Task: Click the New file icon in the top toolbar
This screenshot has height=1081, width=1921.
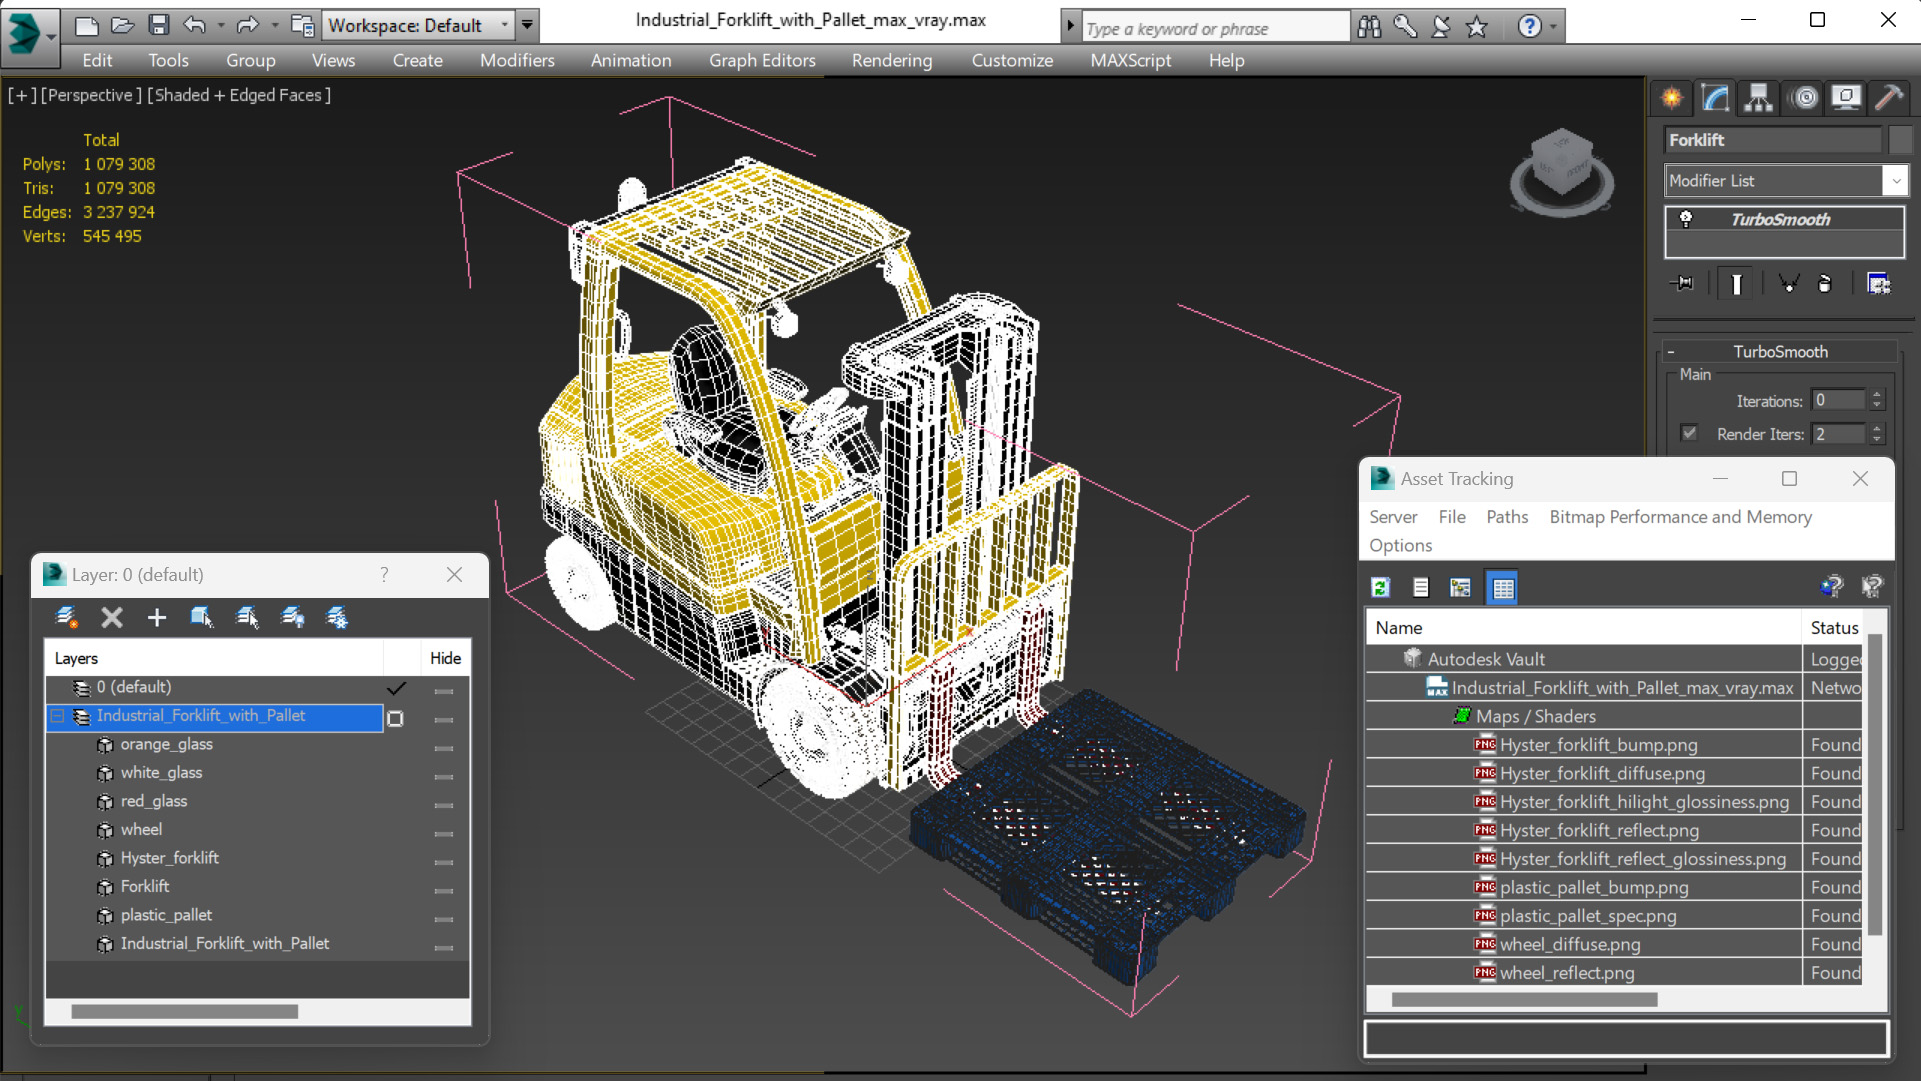Action: [x=86, y=25]
